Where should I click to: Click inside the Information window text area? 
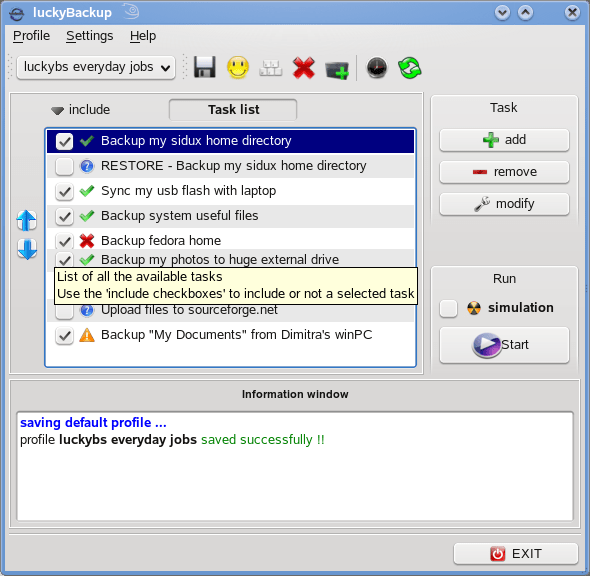pyautogui.click(x=295, y=467)
